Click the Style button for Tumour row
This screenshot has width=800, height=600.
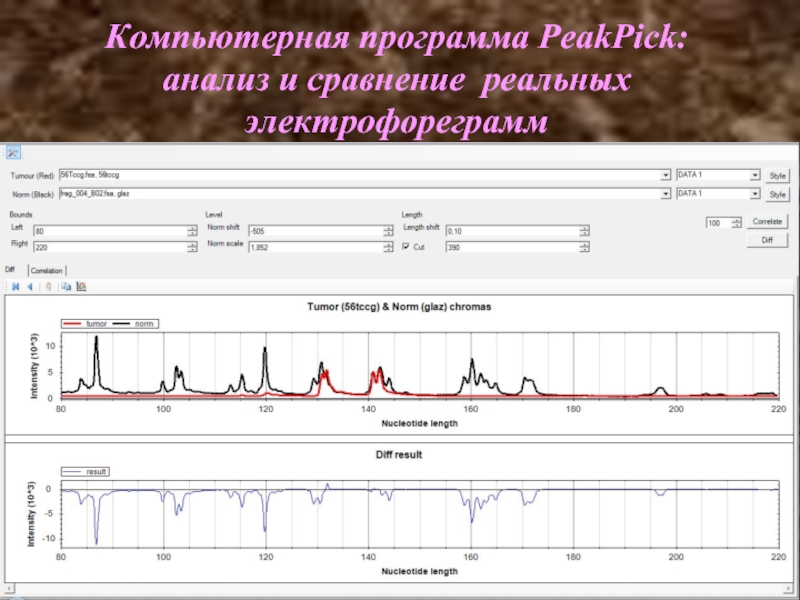pos(777,176)
